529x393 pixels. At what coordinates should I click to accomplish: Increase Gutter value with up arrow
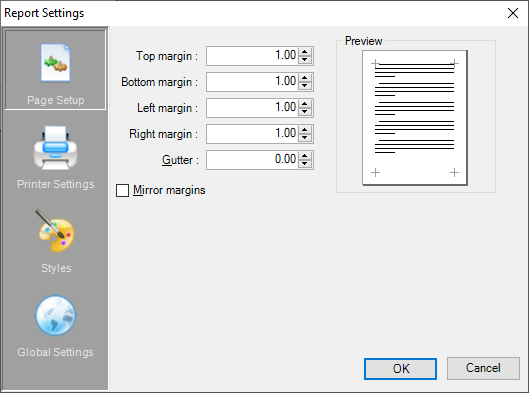coord(305,156)
